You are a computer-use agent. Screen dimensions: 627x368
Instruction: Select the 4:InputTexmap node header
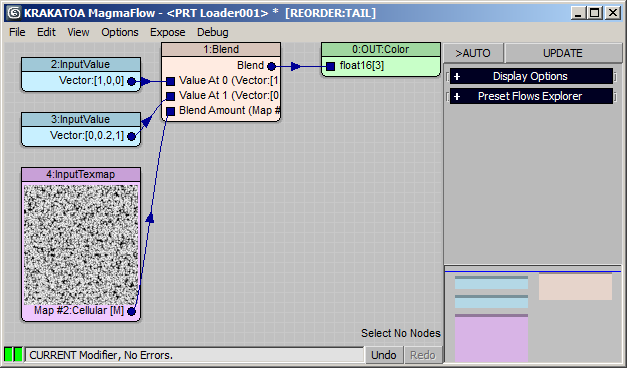click(x=81, y=174)
